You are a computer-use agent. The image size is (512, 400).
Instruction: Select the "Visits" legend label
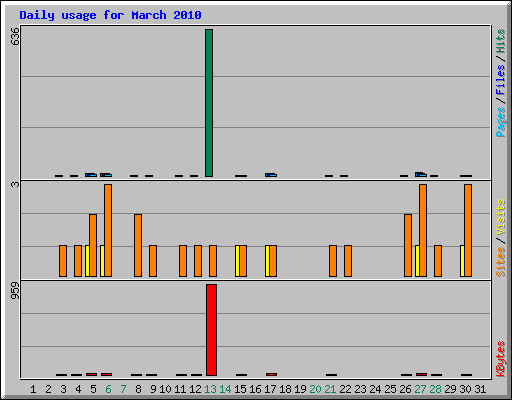coord(500,217)
